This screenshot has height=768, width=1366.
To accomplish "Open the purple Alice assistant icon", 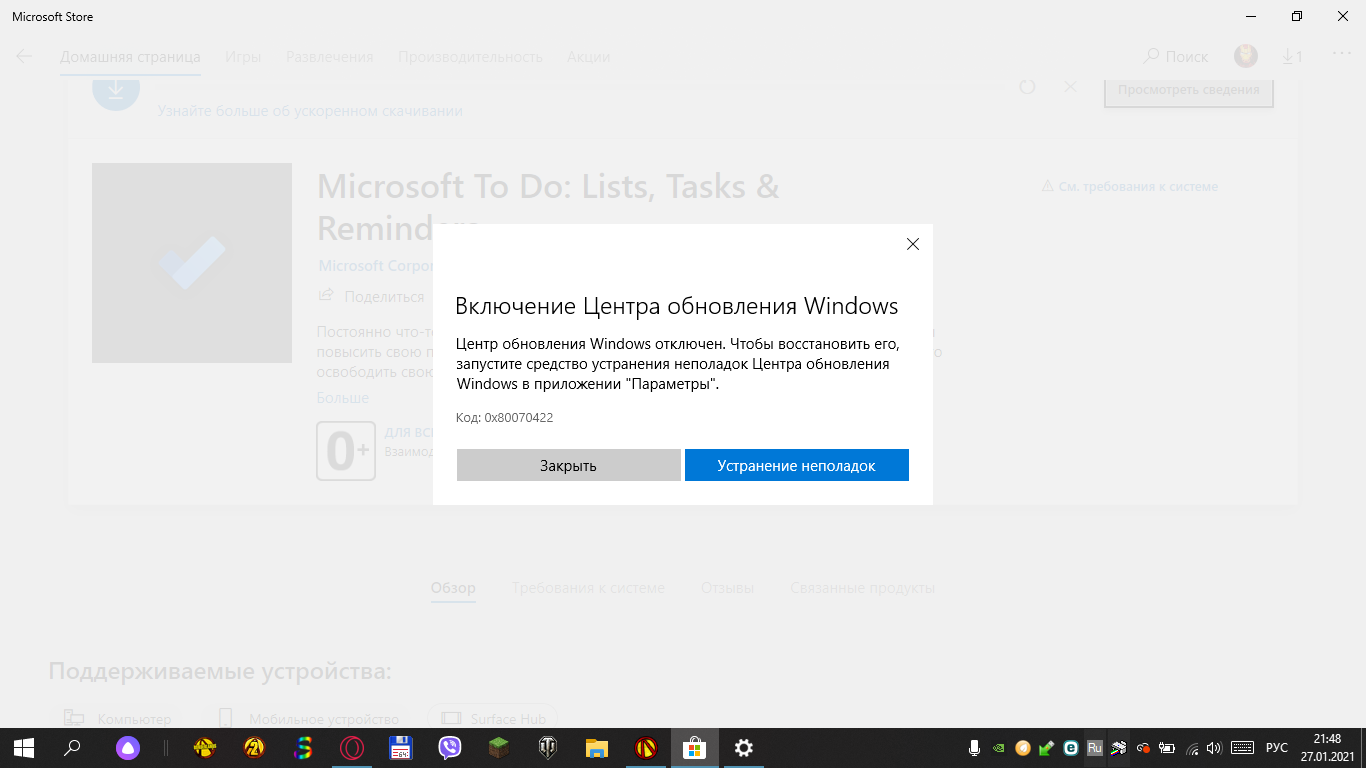I will pyautogui.click(x=128, y=748).
